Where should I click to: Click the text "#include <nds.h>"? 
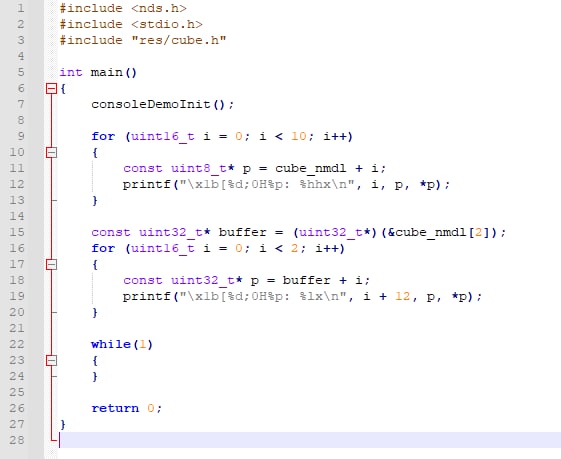click(x=123, y=8)
